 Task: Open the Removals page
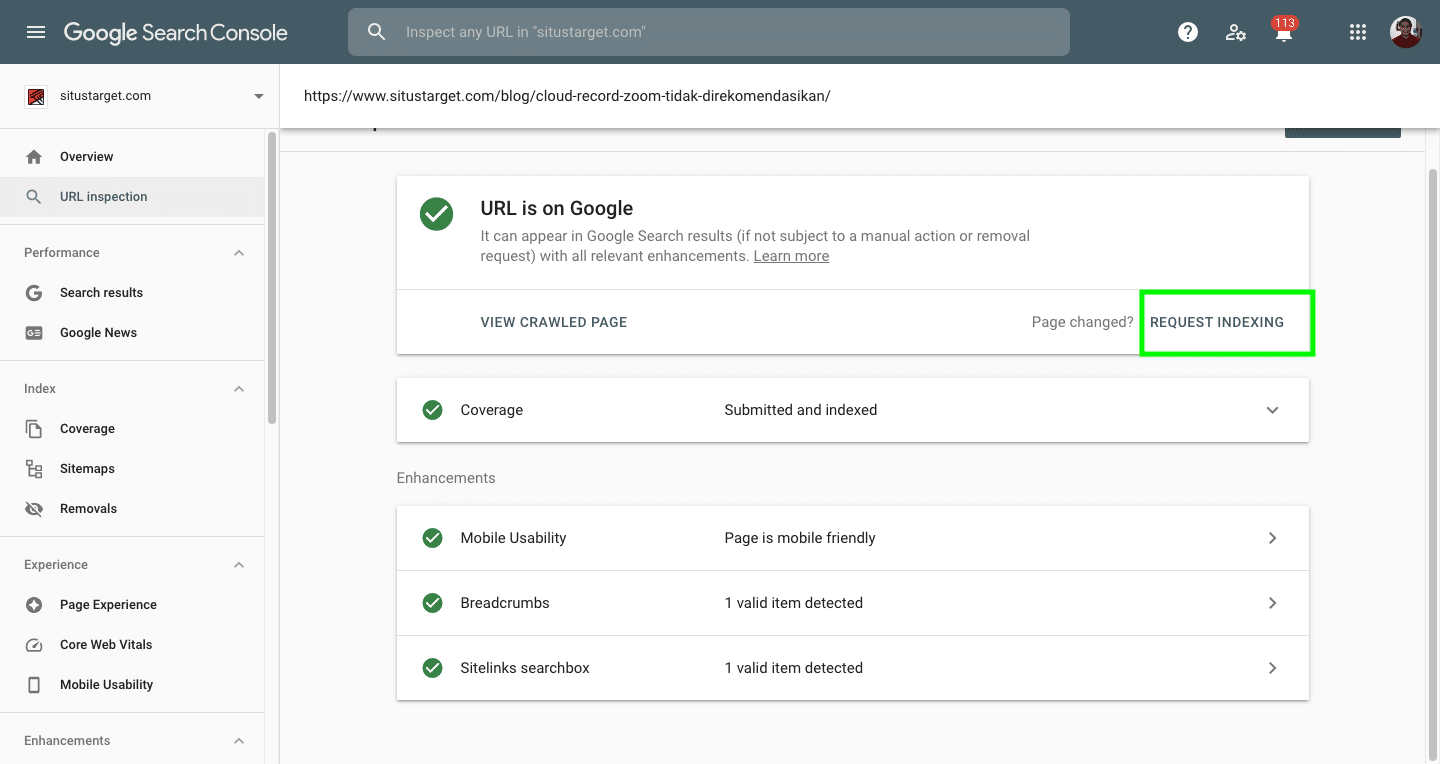132,509
